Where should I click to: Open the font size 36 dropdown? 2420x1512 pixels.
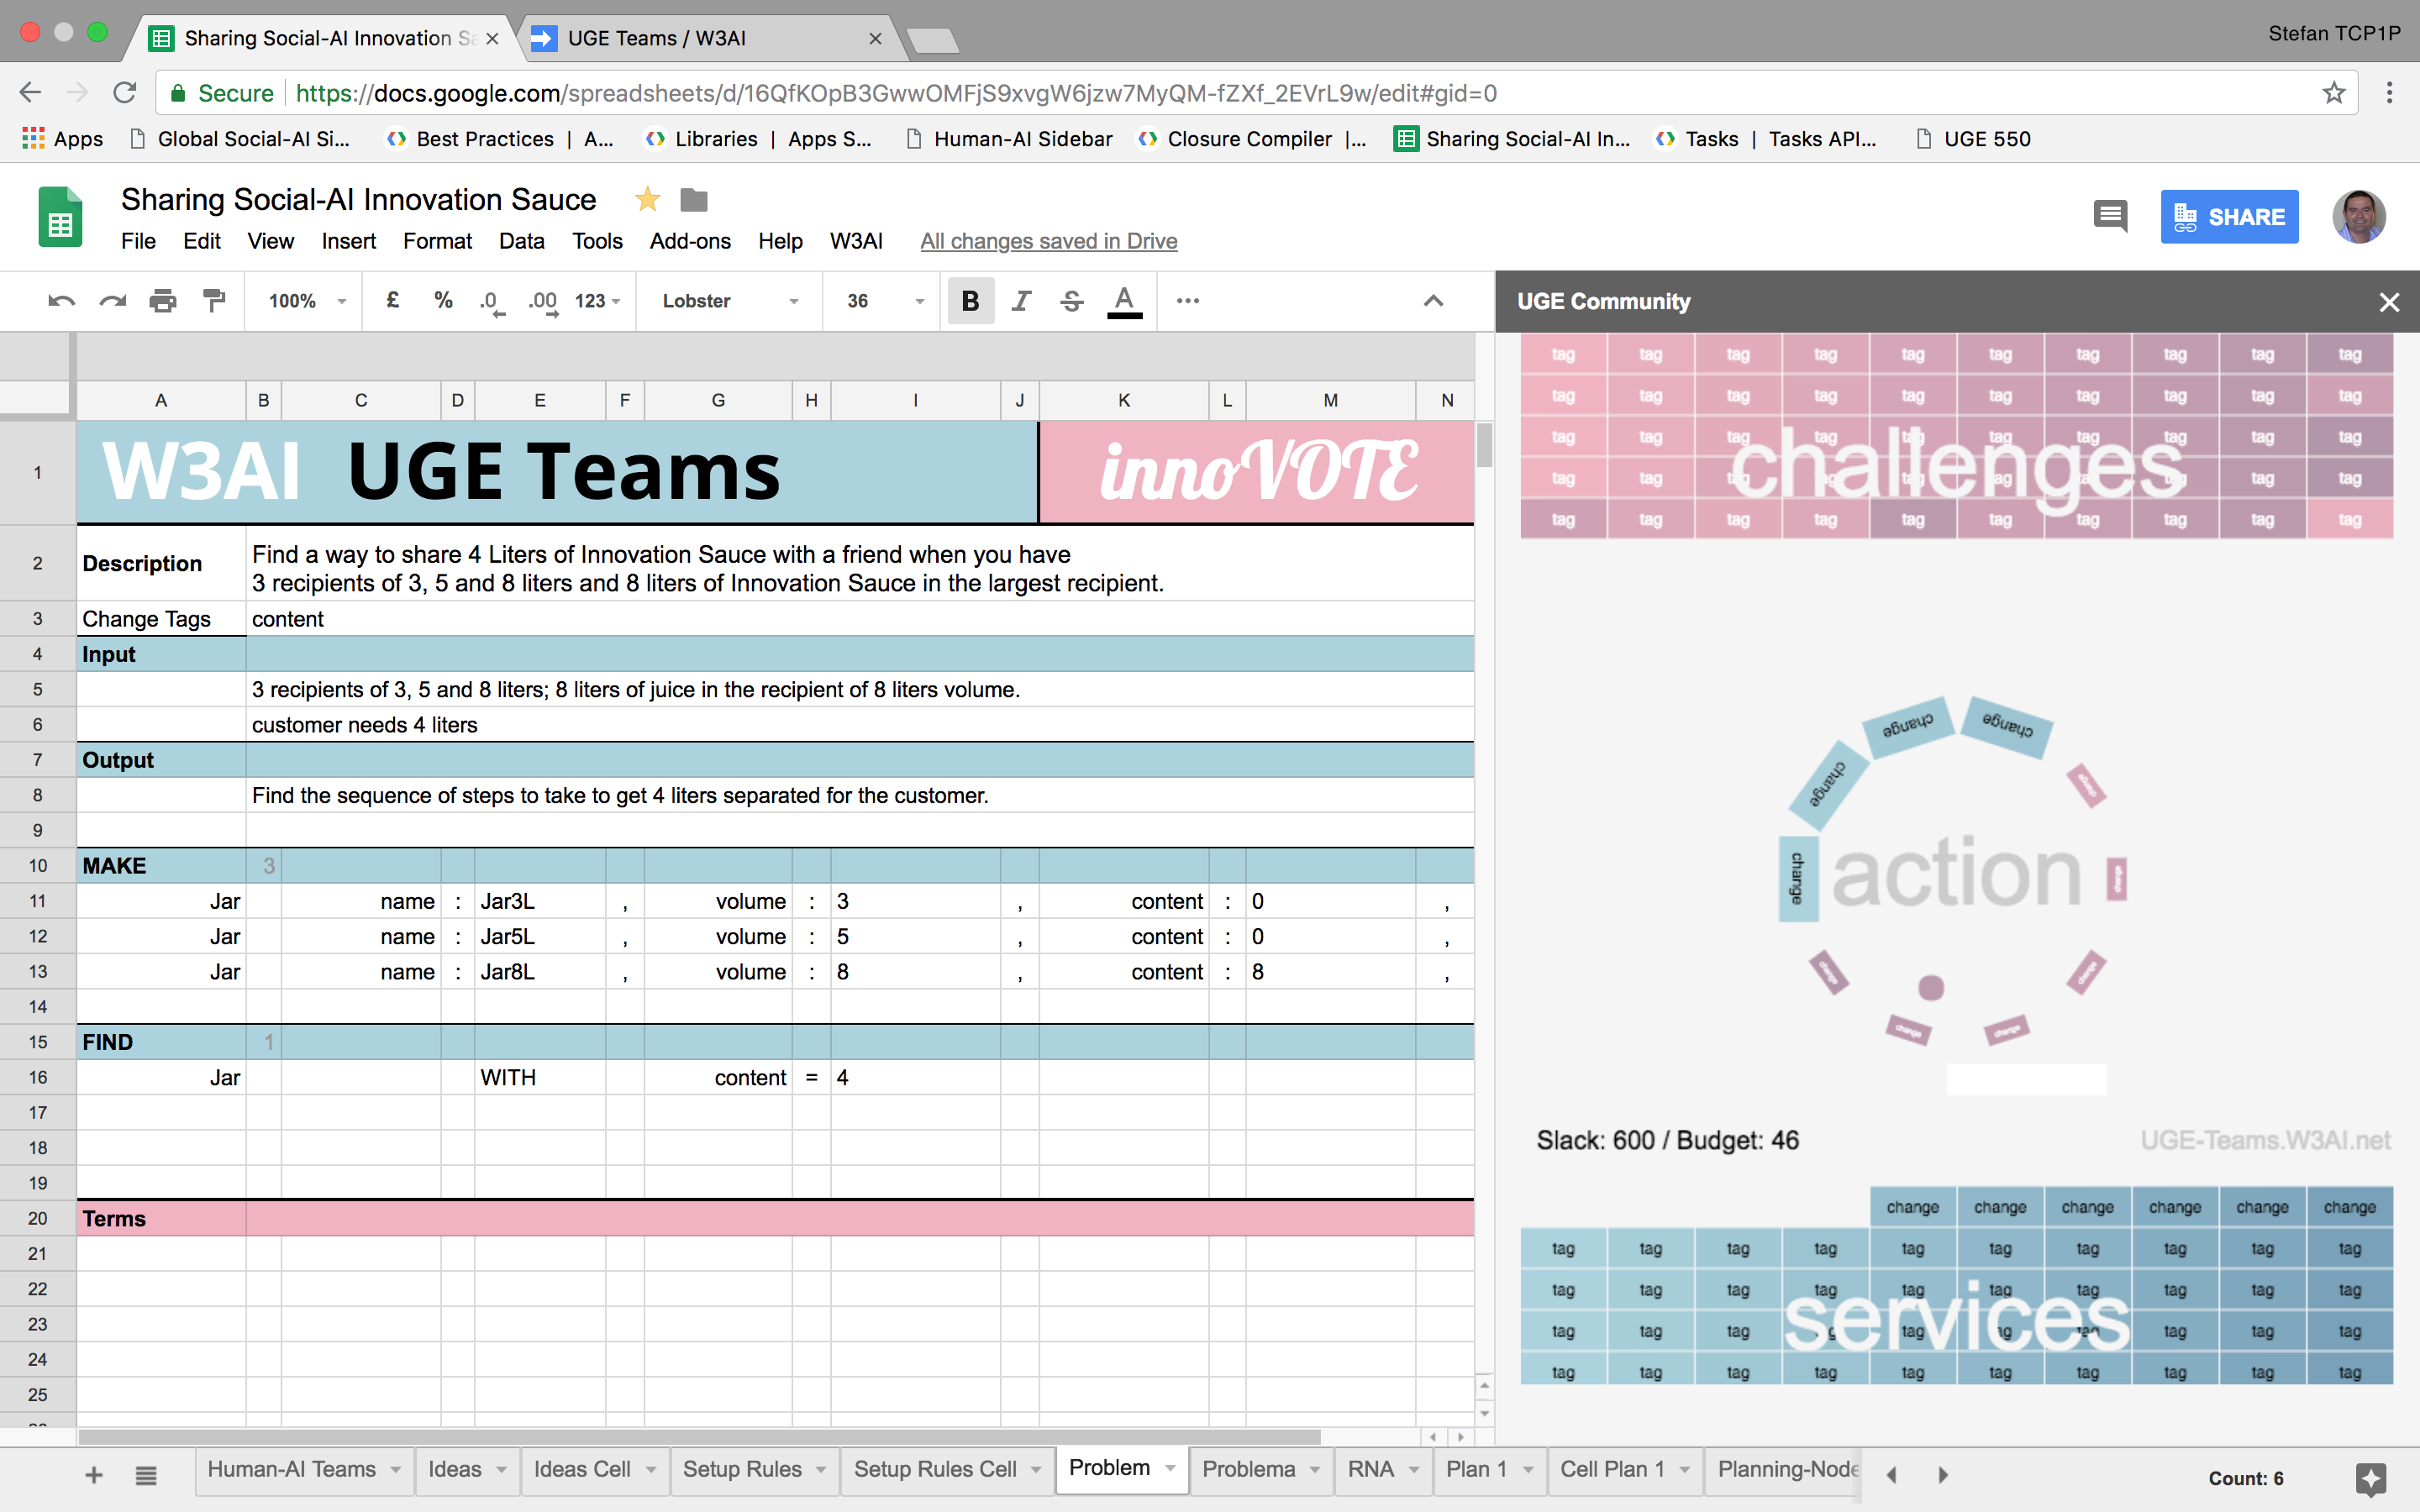pyautogui.click(x=885, y=301)
